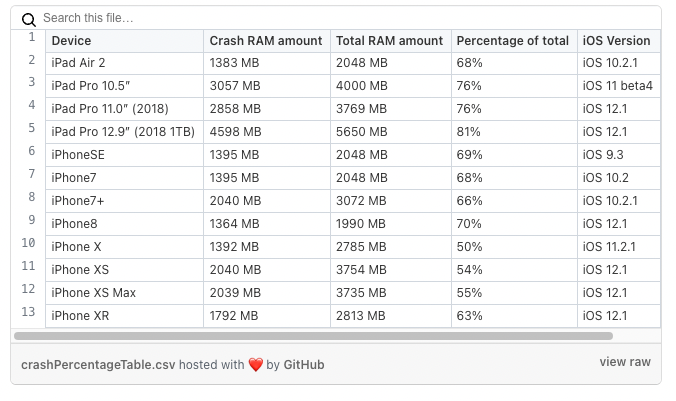The height and width of the screenshot is (401, 676).
Task: Select the Percentage of total column header
Action: pos(514,41)
